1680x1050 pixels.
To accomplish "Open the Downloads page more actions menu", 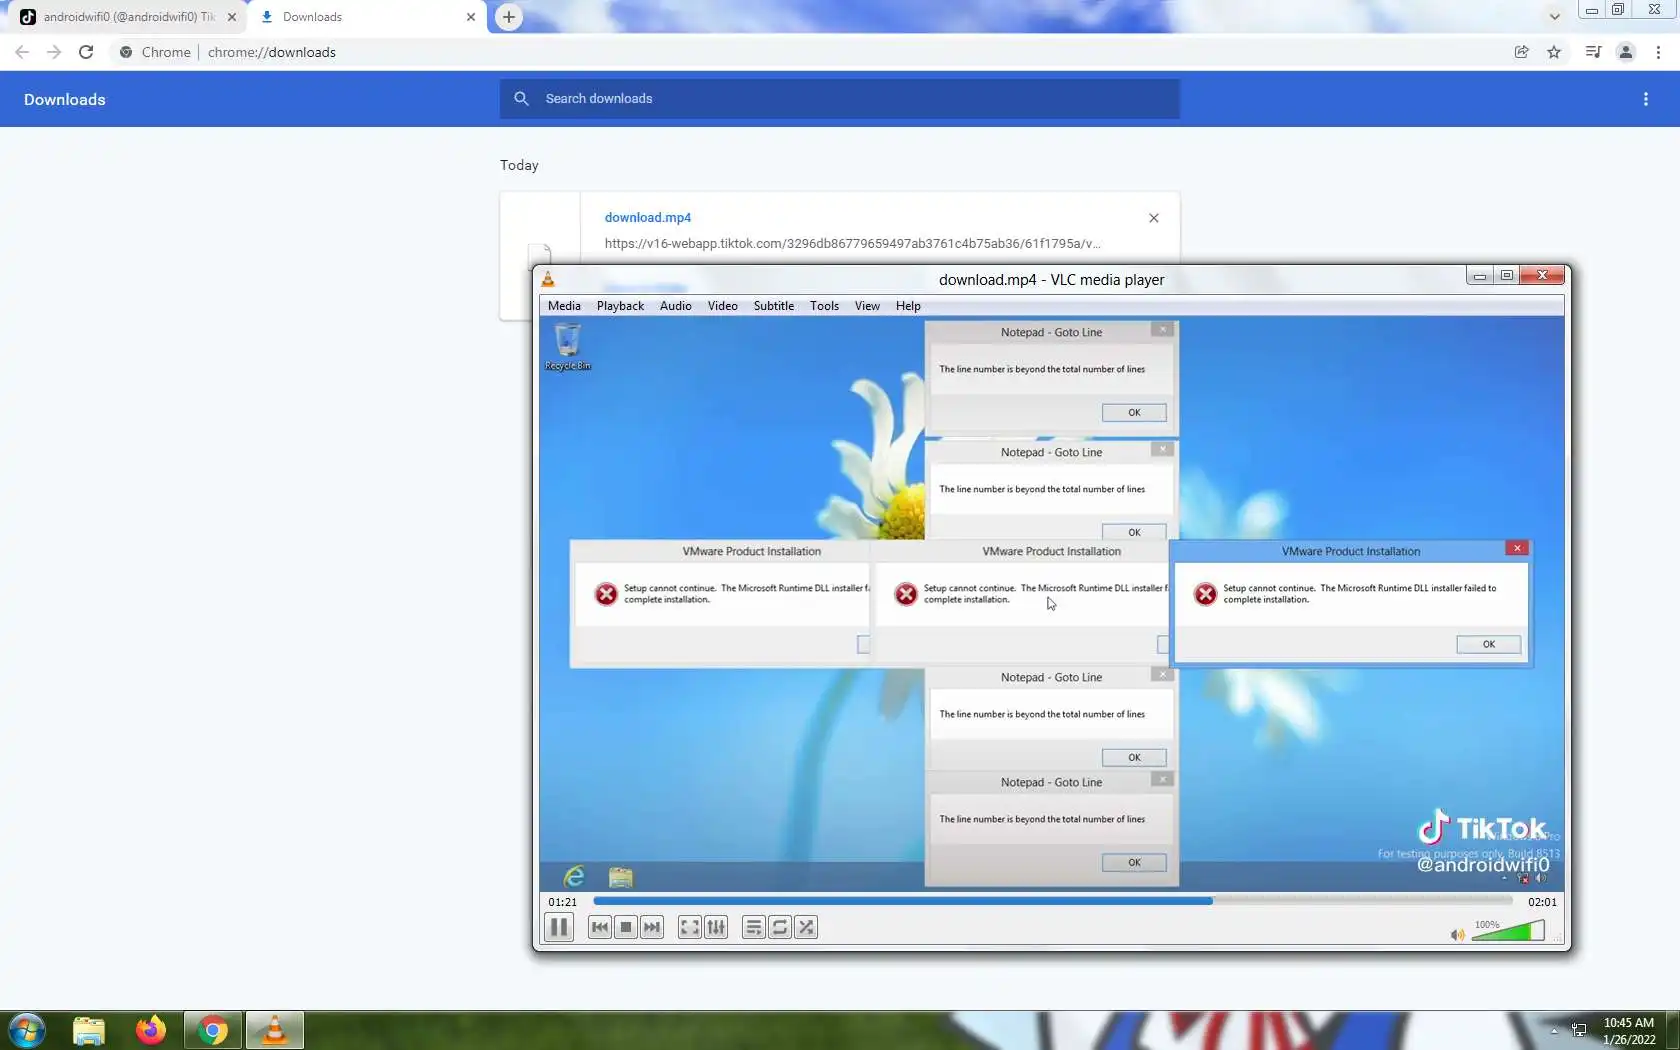I will point(1646,99).
